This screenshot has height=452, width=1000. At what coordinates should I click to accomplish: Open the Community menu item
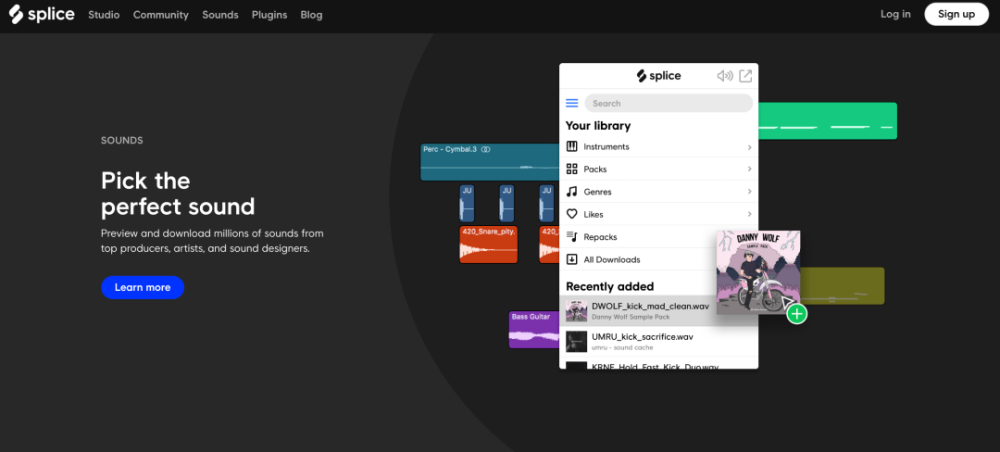(x=161, y=15)
